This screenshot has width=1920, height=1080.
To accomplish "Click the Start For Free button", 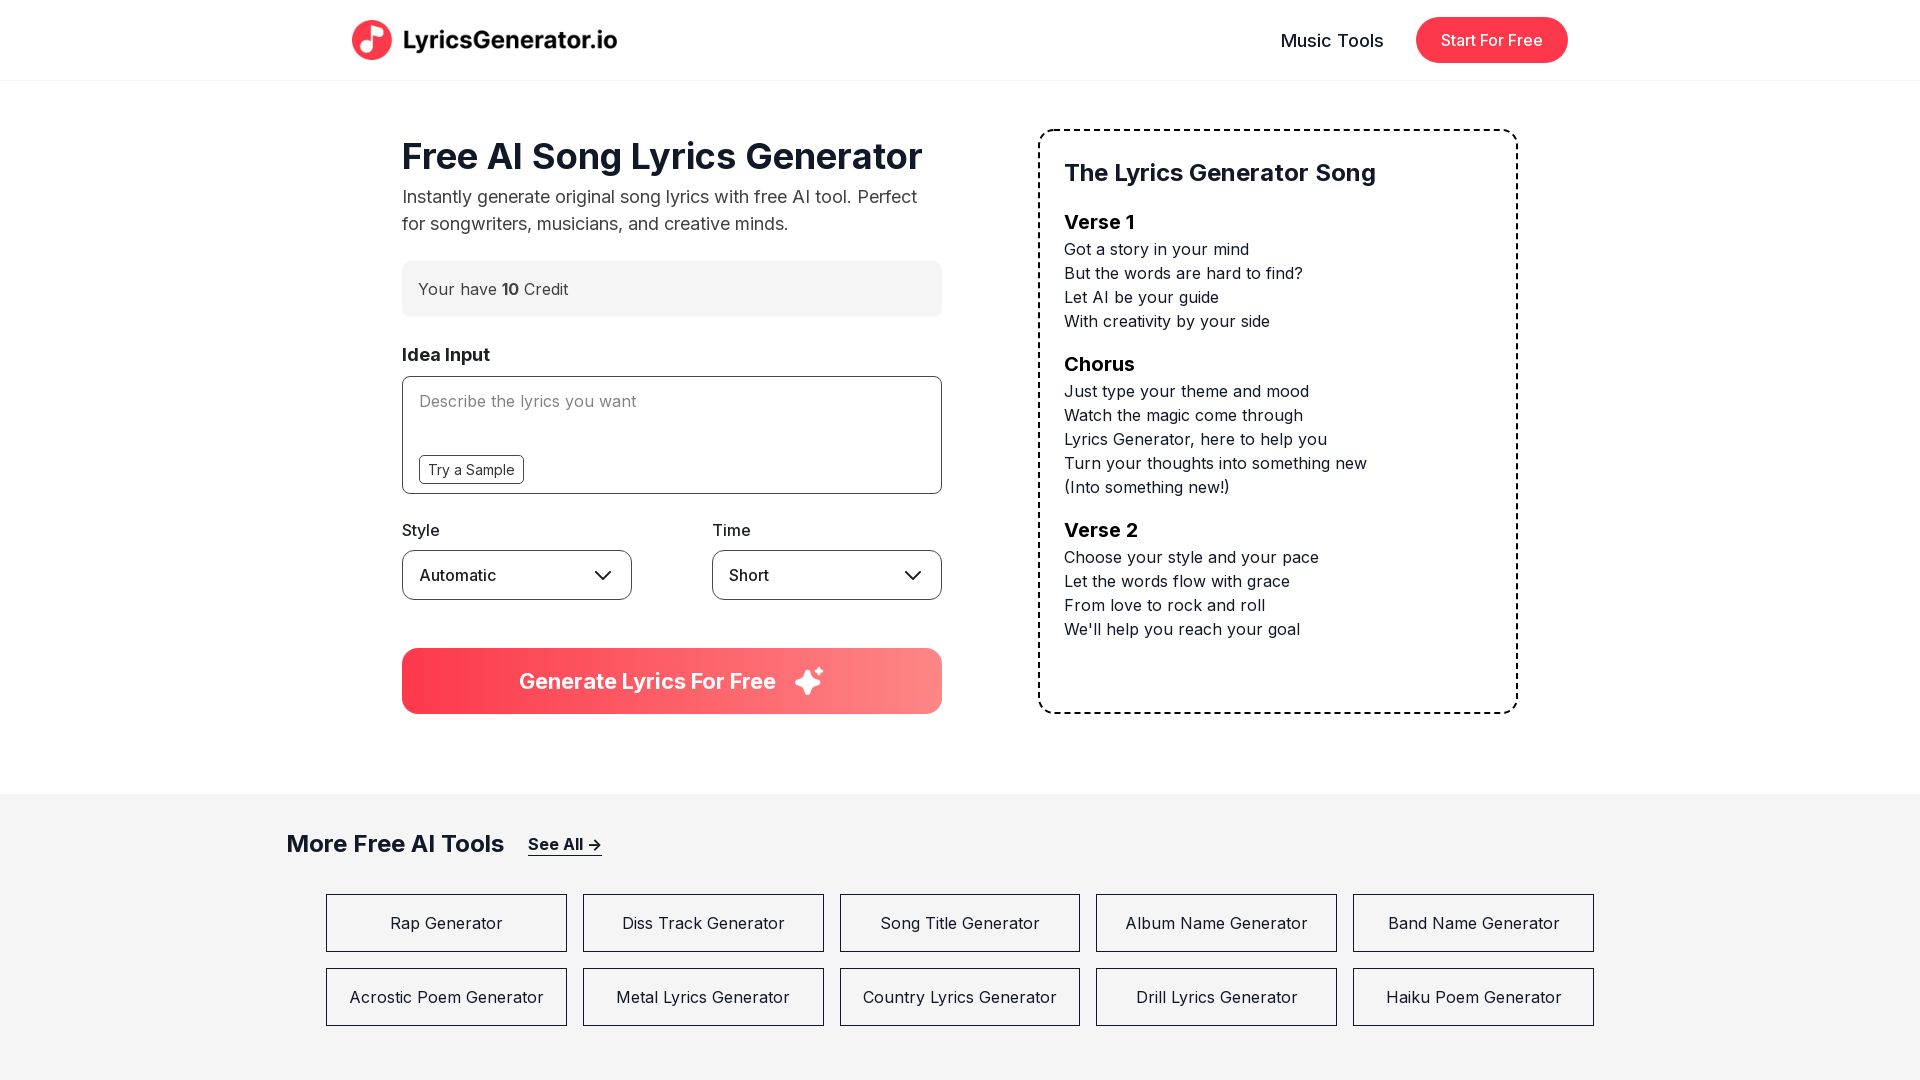I will point(1491,40).
